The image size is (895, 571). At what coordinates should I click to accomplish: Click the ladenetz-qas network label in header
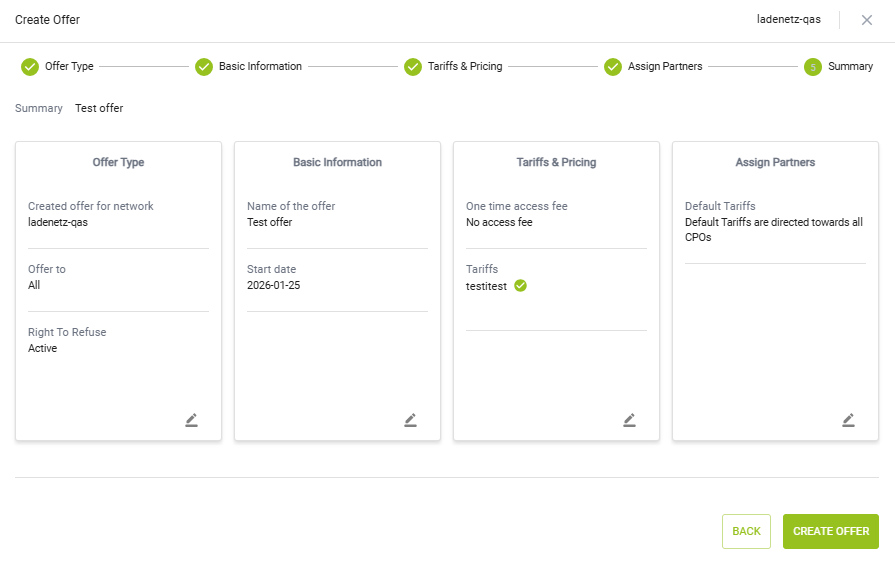click(x=789, y=20)
